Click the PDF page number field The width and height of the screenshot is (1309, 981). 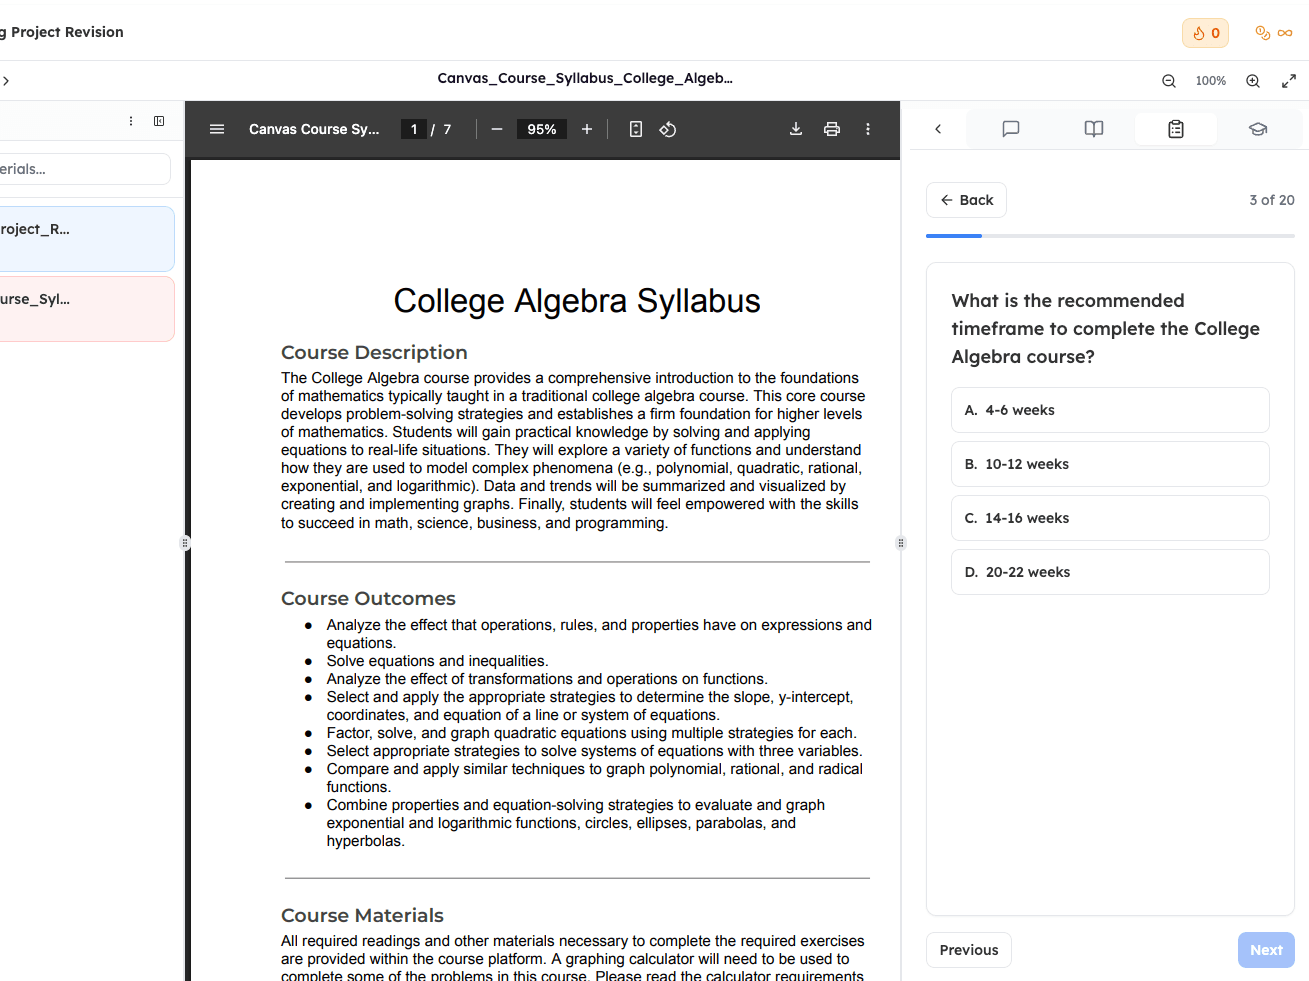click(414, 129)
